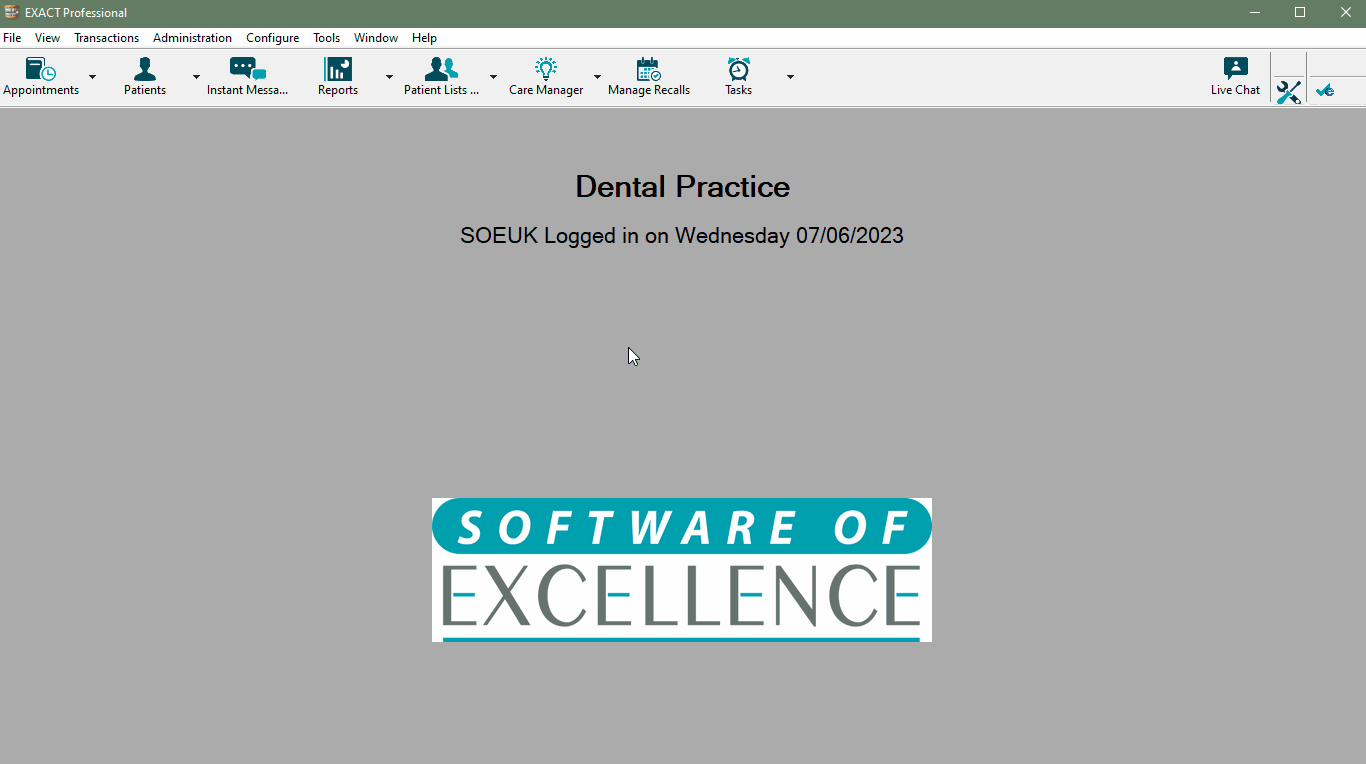The width and height of the screenshot is (1366, 764).
Task: Click the Software of Excellence logo
Action: (x=682, y=570)
